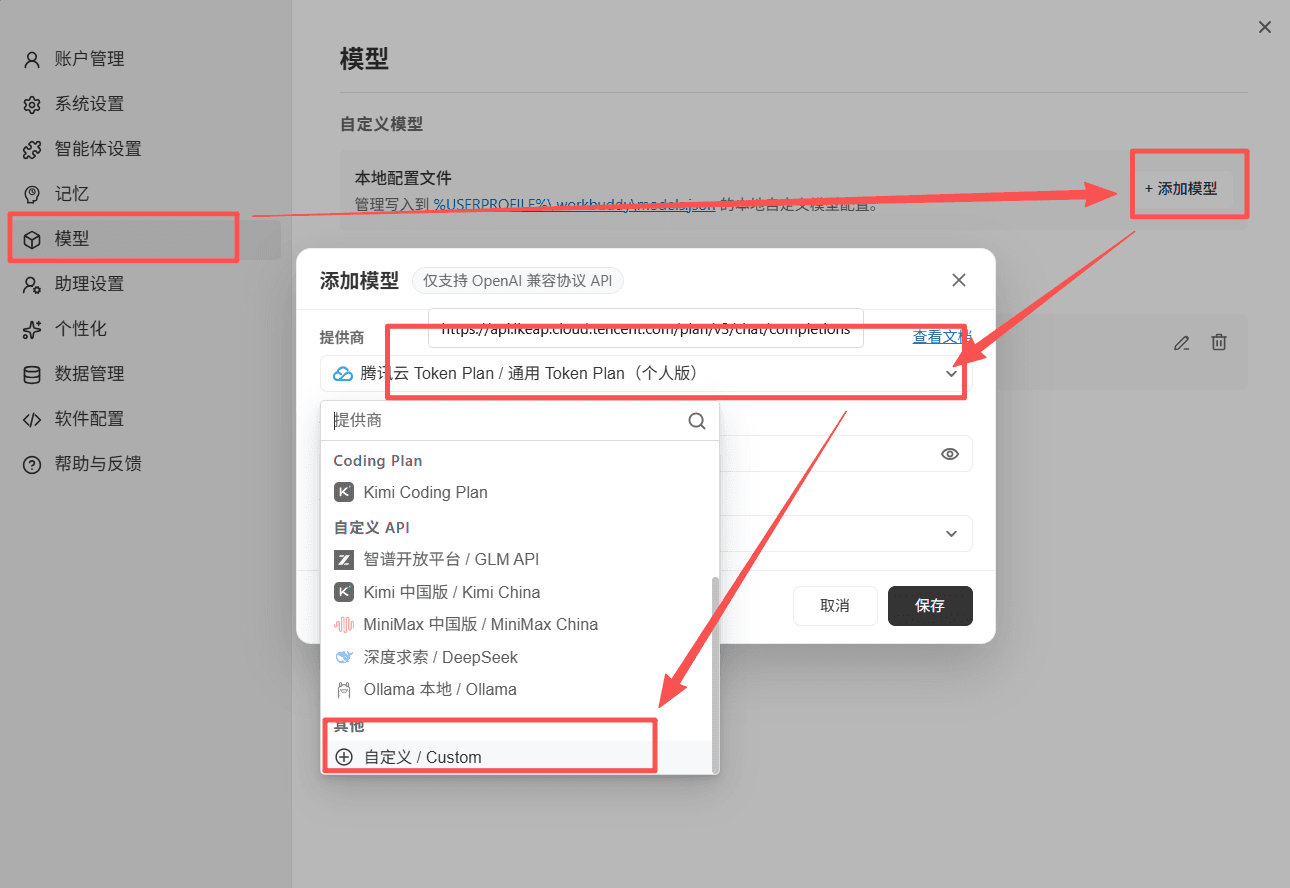Choose 智谱开放平台 / GLM API provider
Viewport: 1290px width, 888px height.
(516, 560)
